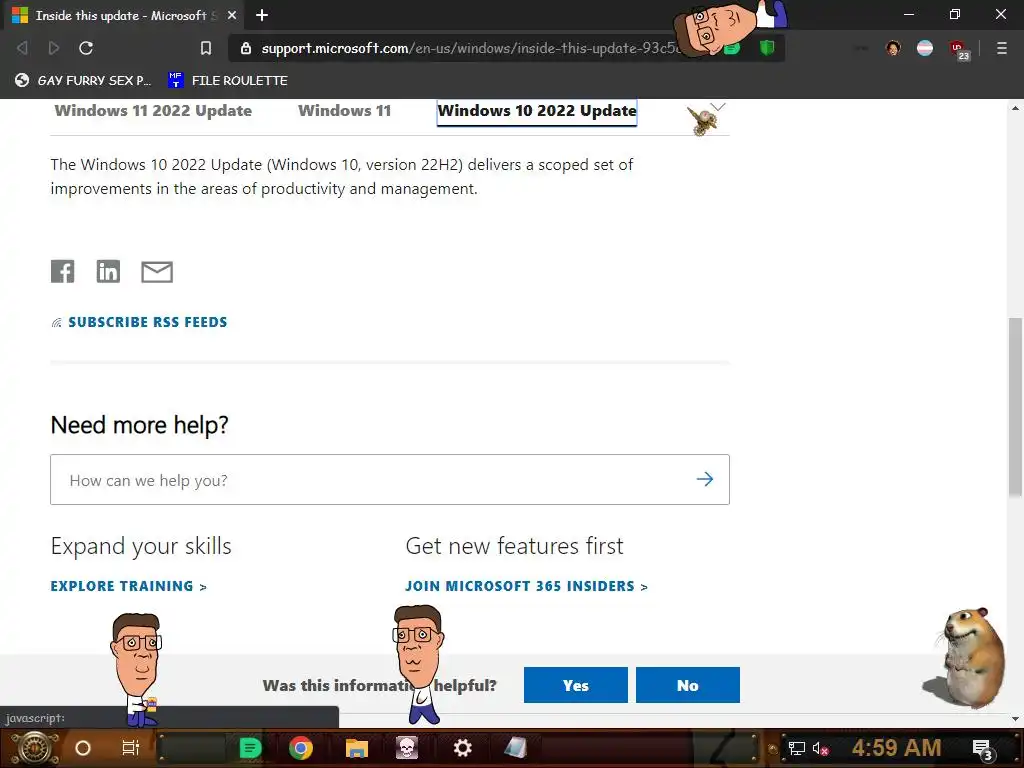The height and width of the screenshot is (768, 1024).
Task: Click the Expand your skills heading
Action: [141, 546]
